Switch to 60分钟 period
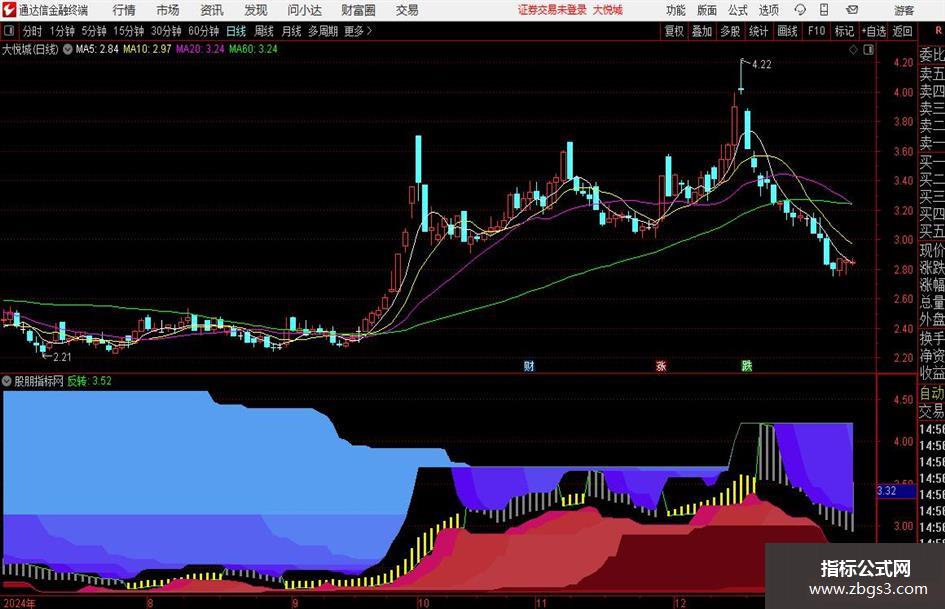 (x=204, y=31)
